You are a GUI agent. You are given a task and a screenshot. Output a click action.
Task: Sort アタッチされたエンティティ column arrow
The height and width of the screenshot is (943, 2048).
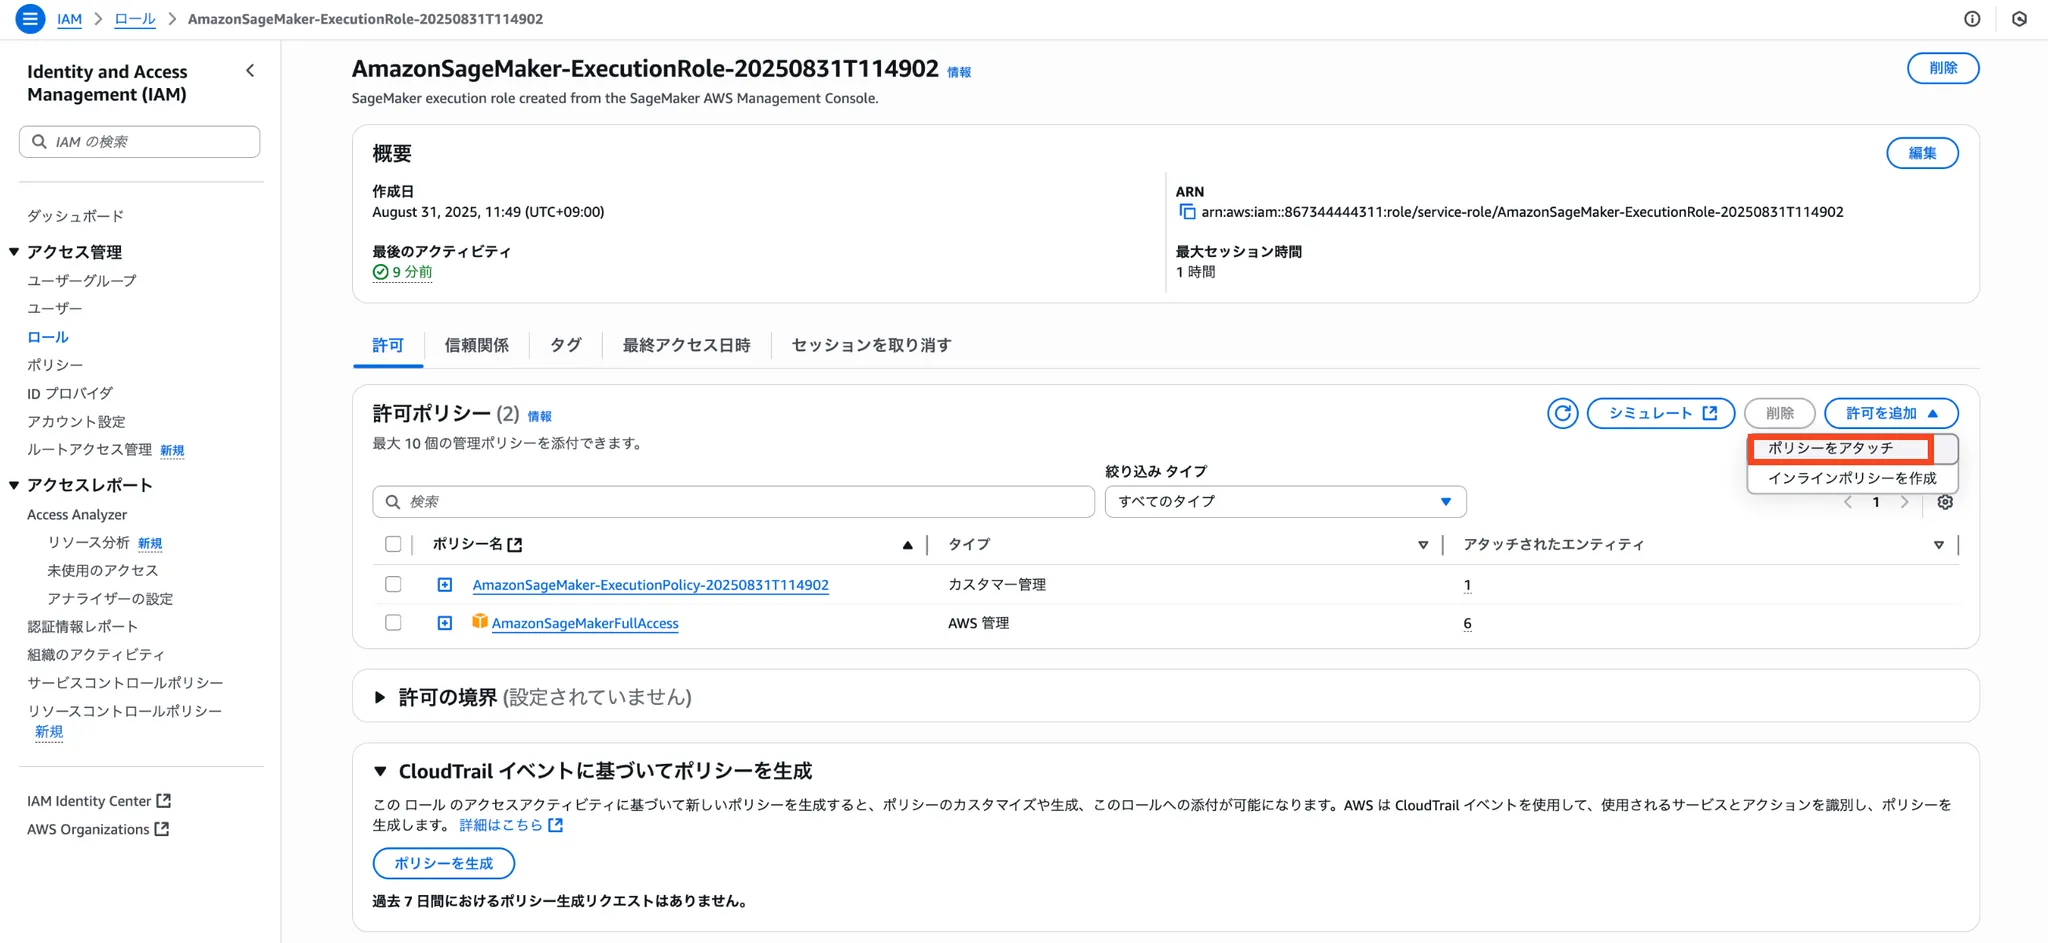1939,545
